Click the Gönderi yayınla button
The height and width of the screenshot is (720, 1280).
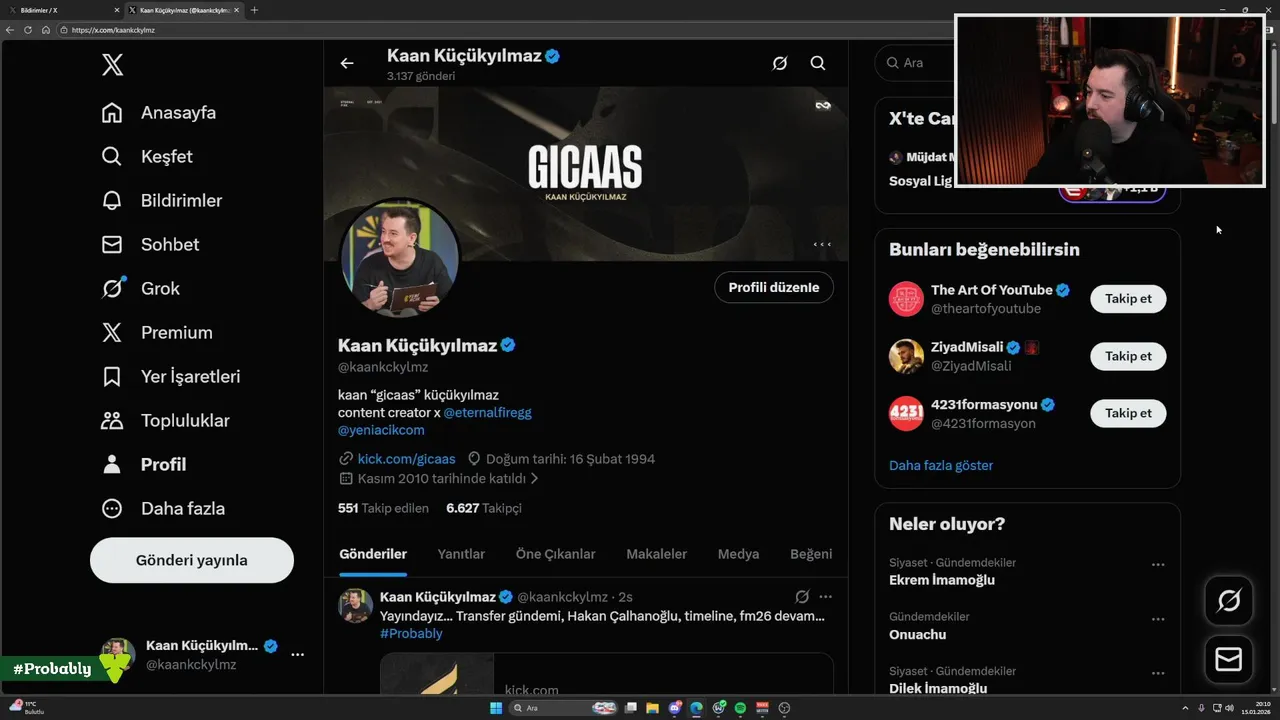tap(192, 560)
